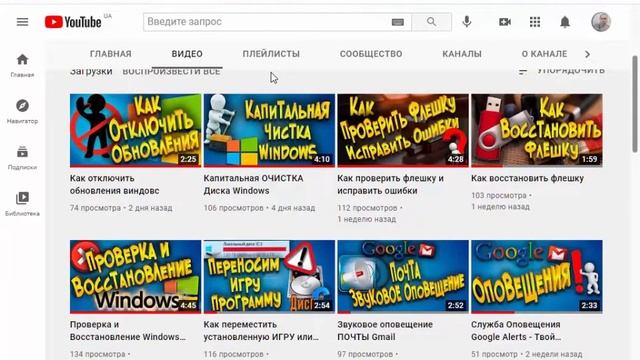Open the account avatar menu

click(601, 22)
